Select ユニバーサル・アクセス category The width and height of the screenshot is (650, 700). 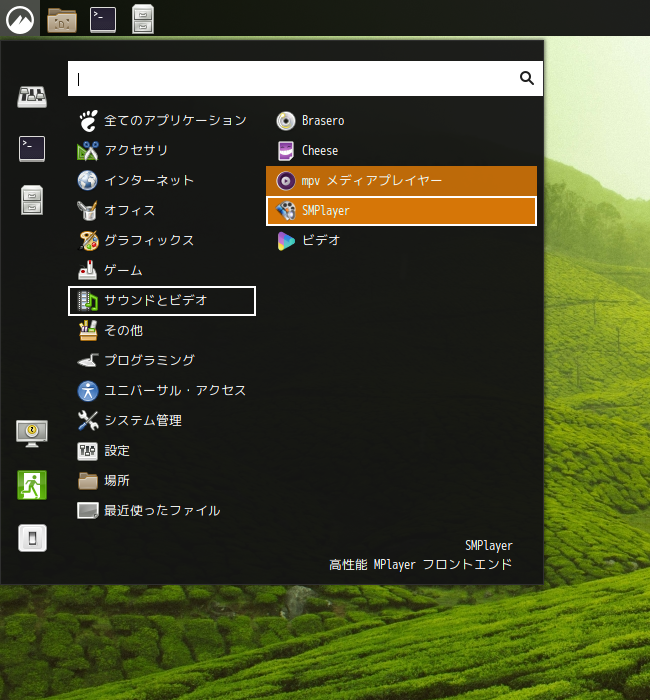[x=162, y=391]
